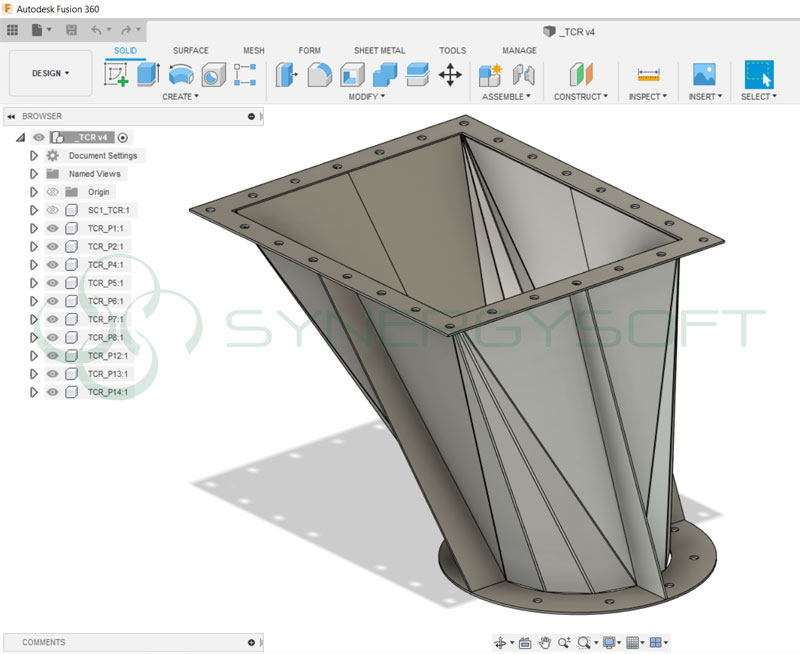Viewport: 800px width, 654px height.
Task: Select the Extrude tool
Action: coord(147,75)
